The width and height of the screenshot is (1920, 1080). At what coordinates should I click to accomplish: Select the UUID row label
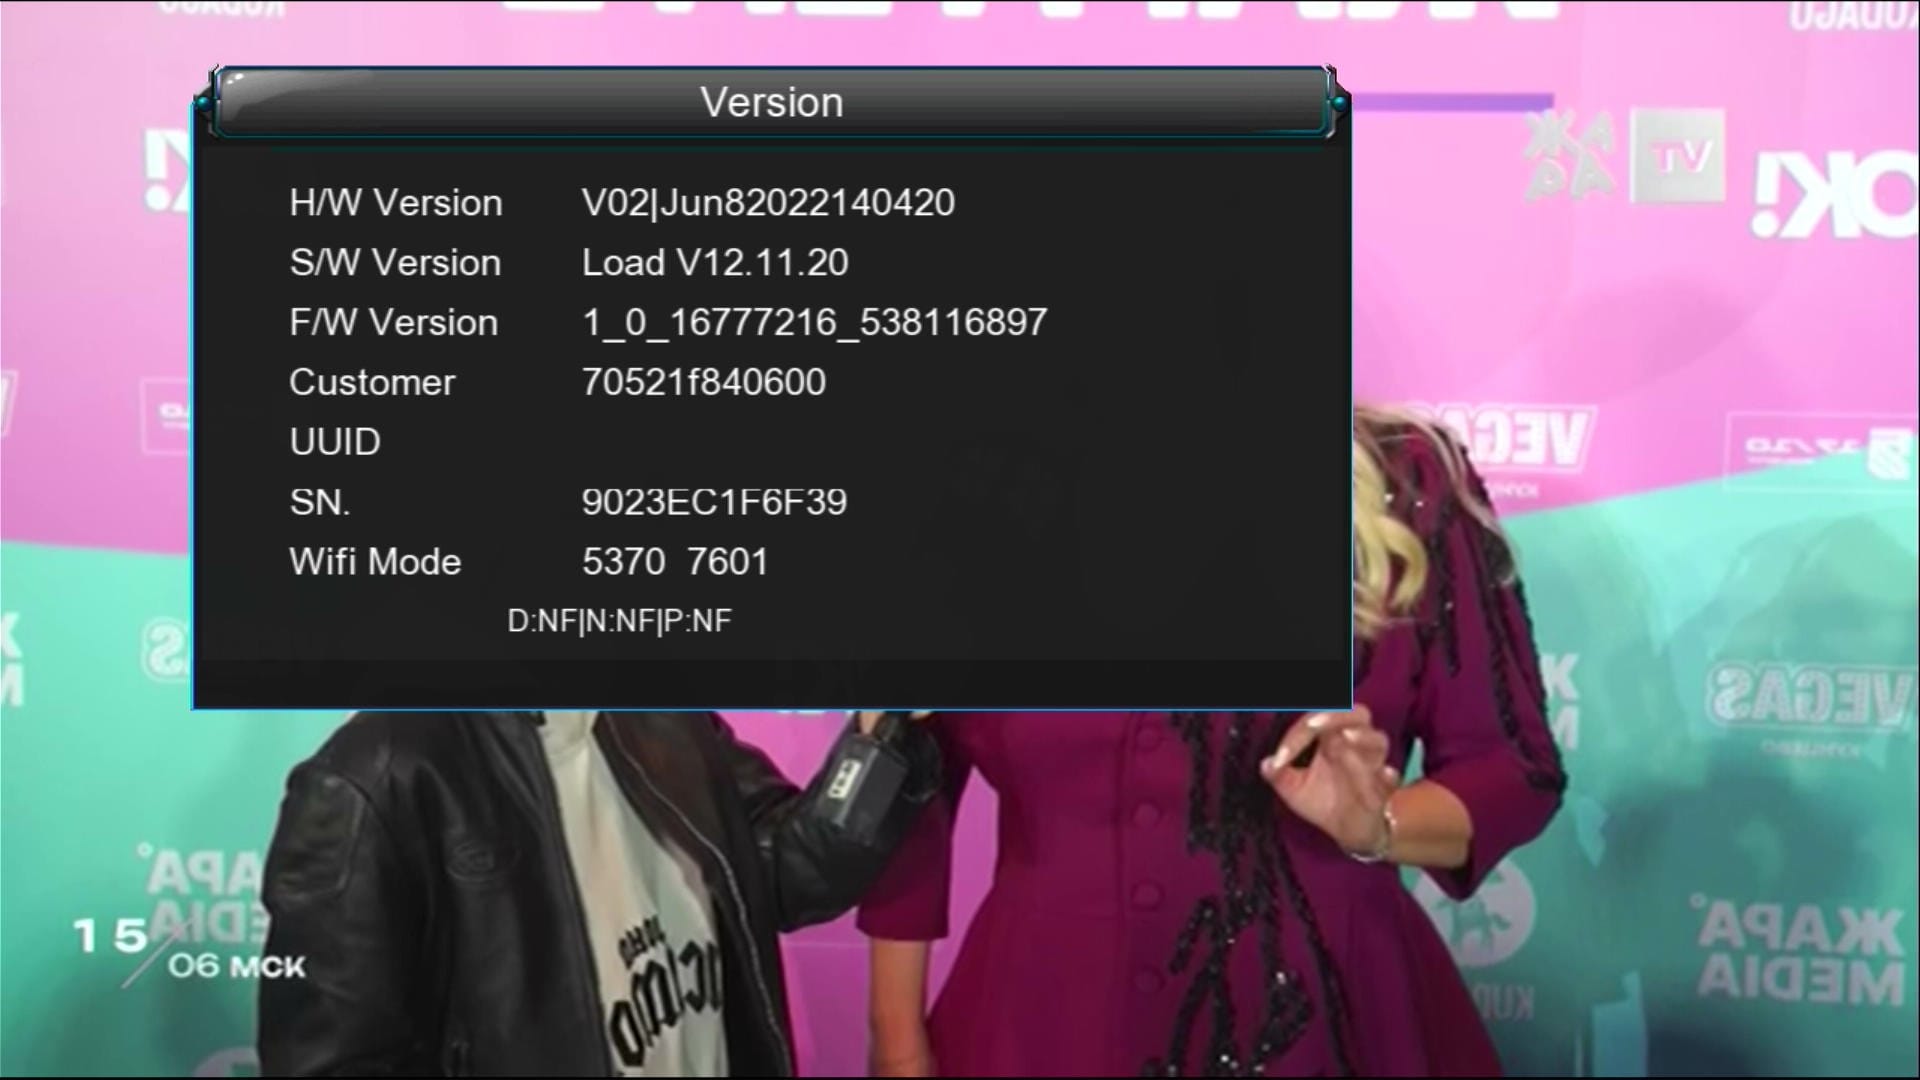(x=335, y=442)
